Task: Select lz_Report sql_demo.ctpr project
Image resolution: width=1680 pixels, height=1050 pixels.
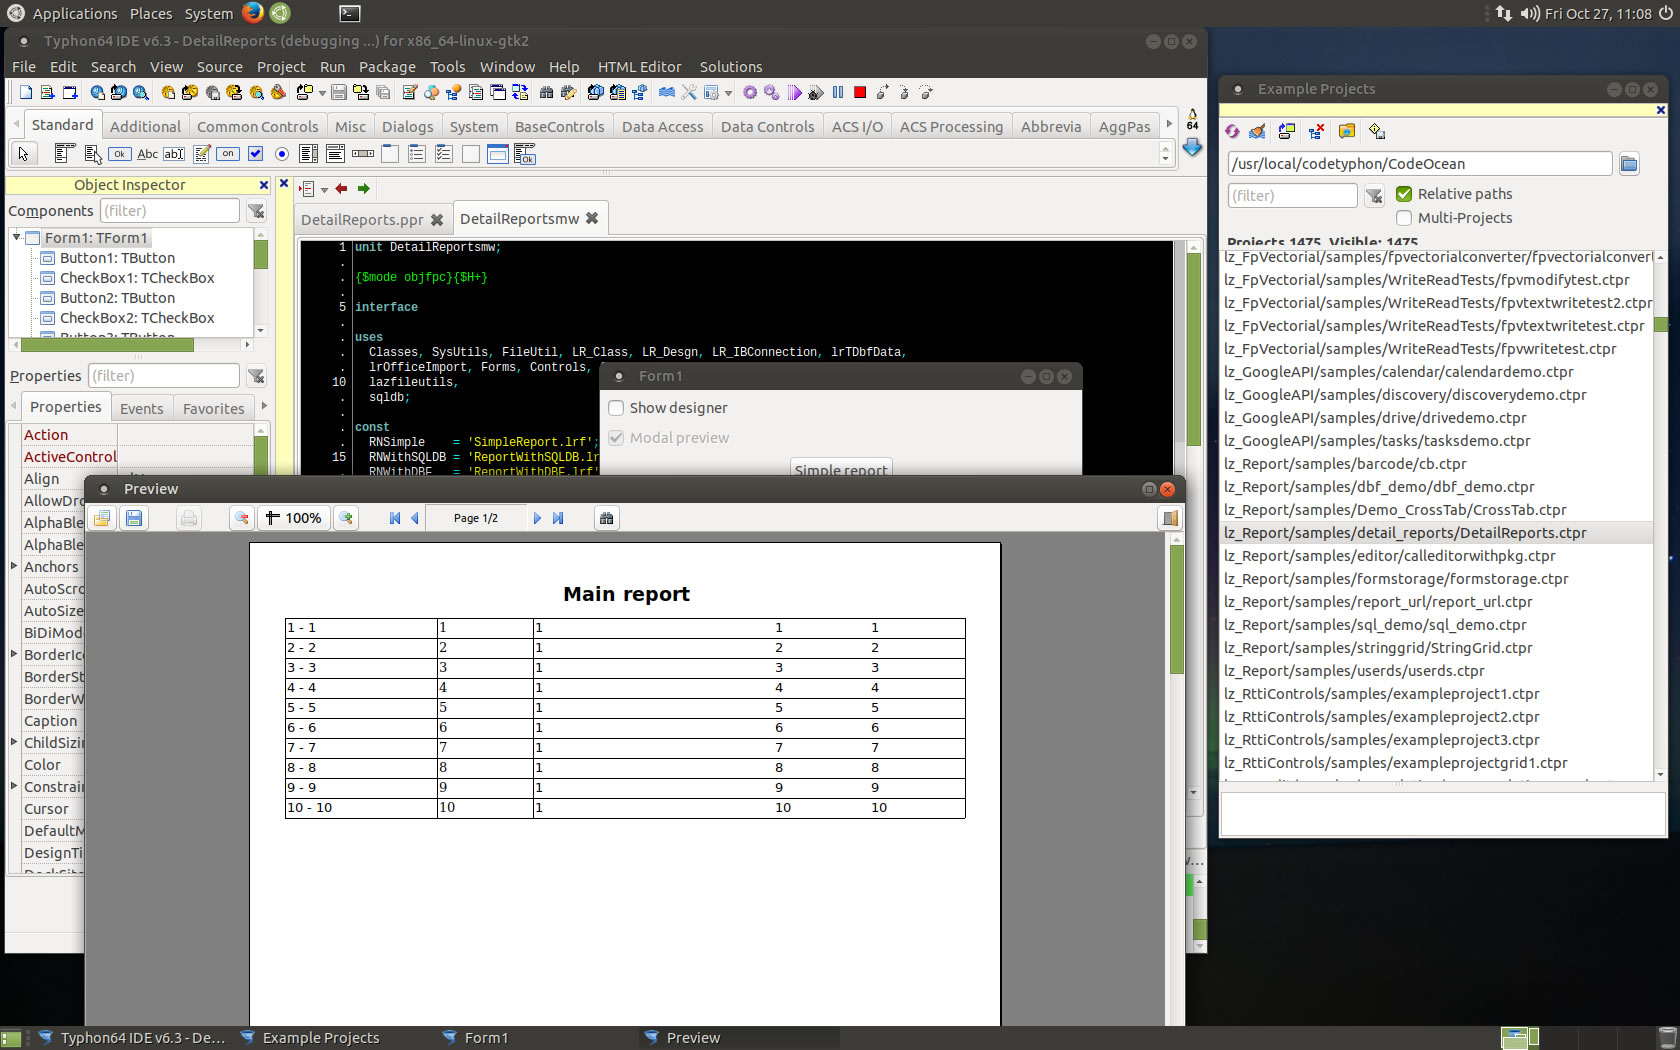Action: point(1375,625)
